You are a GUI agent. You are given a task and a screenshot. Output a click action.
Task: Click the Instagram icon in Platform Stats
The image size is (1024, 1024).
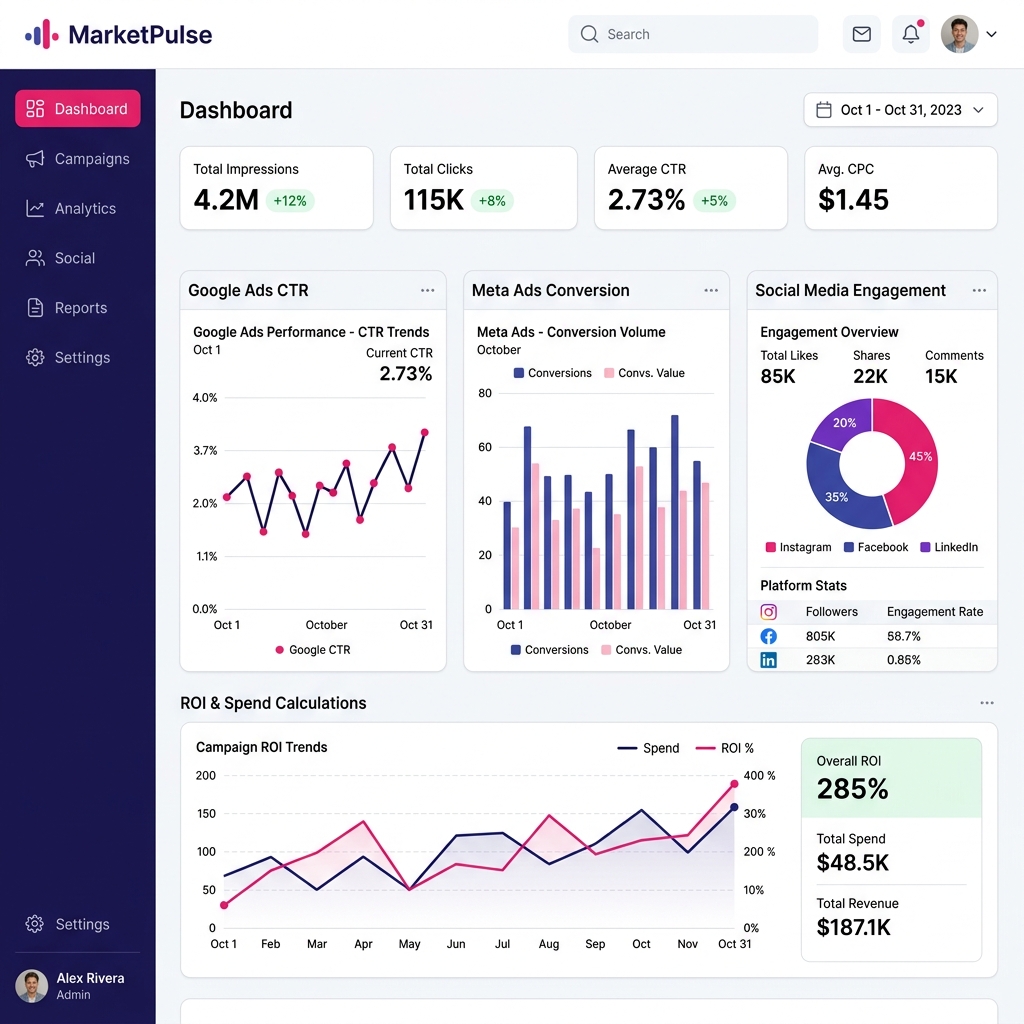click(769, 611)
